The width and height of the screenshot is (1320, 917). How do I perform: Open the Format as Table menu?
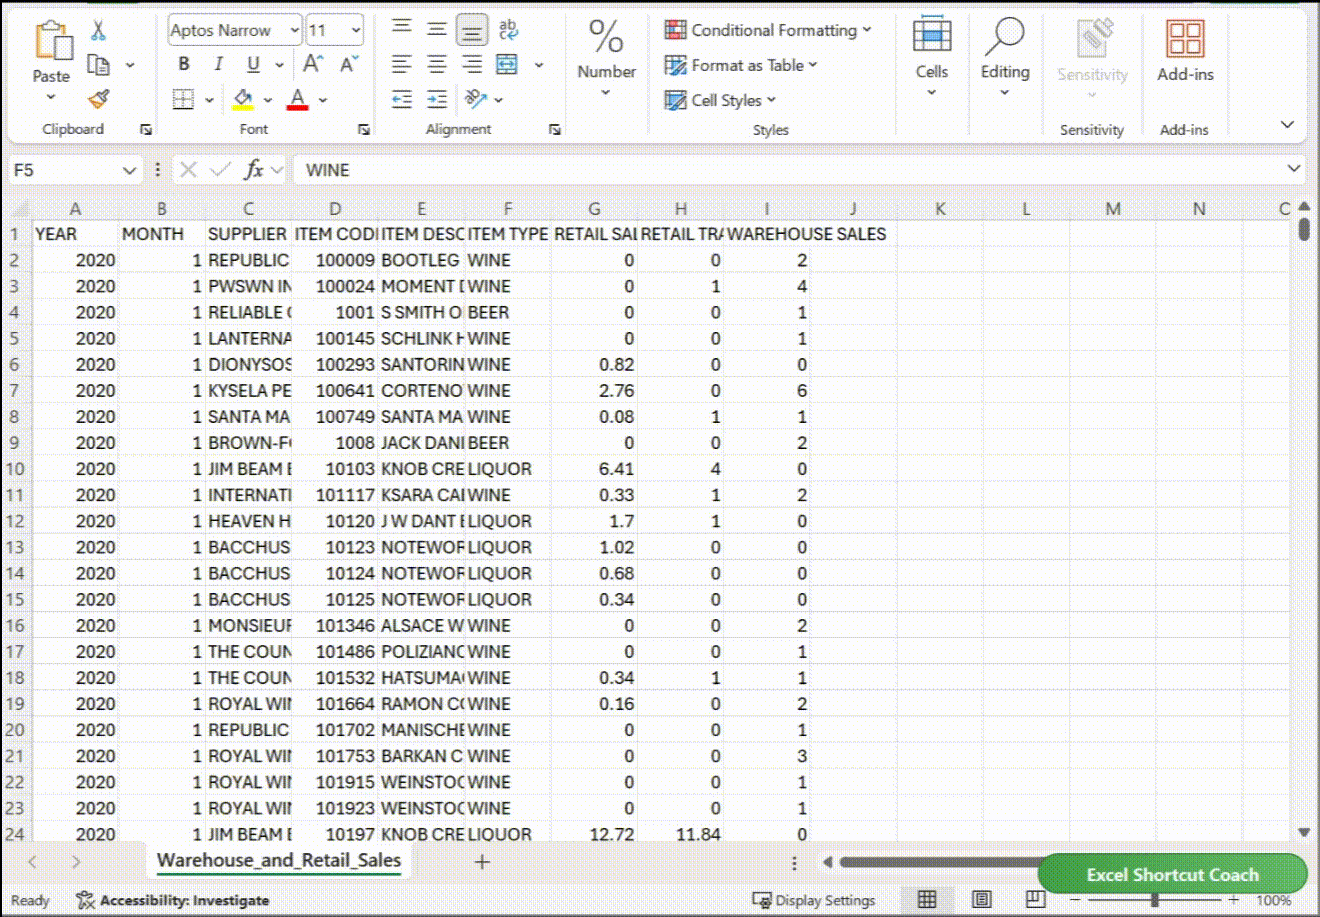pos(741,65)
